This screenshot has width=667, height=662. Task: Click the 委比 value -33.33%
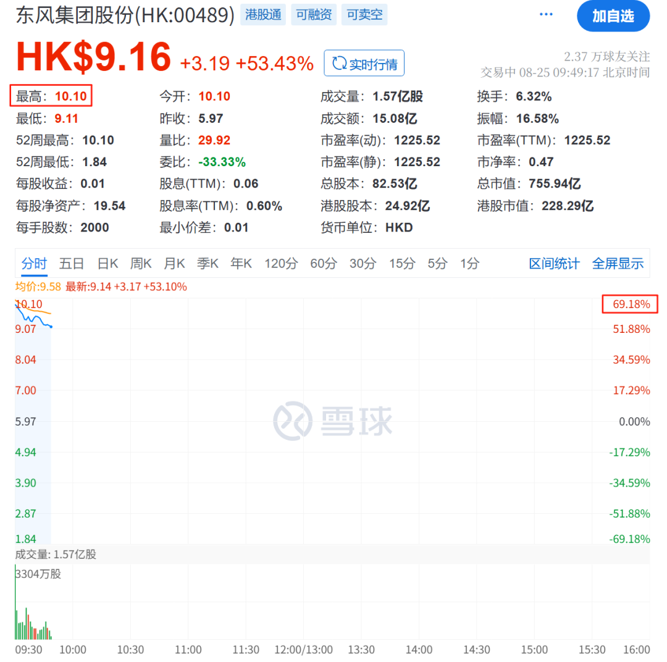(x=222, y=162)
